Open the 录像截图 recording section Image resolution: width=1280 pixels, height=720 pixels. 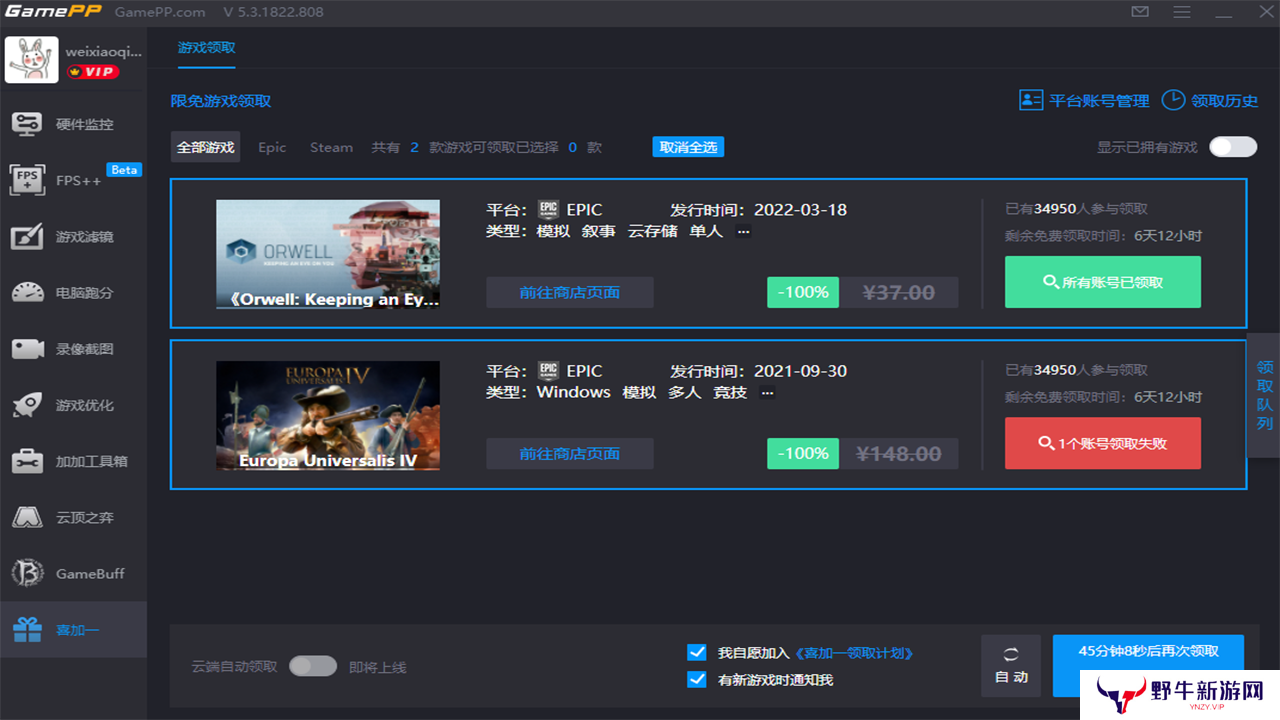73,349
